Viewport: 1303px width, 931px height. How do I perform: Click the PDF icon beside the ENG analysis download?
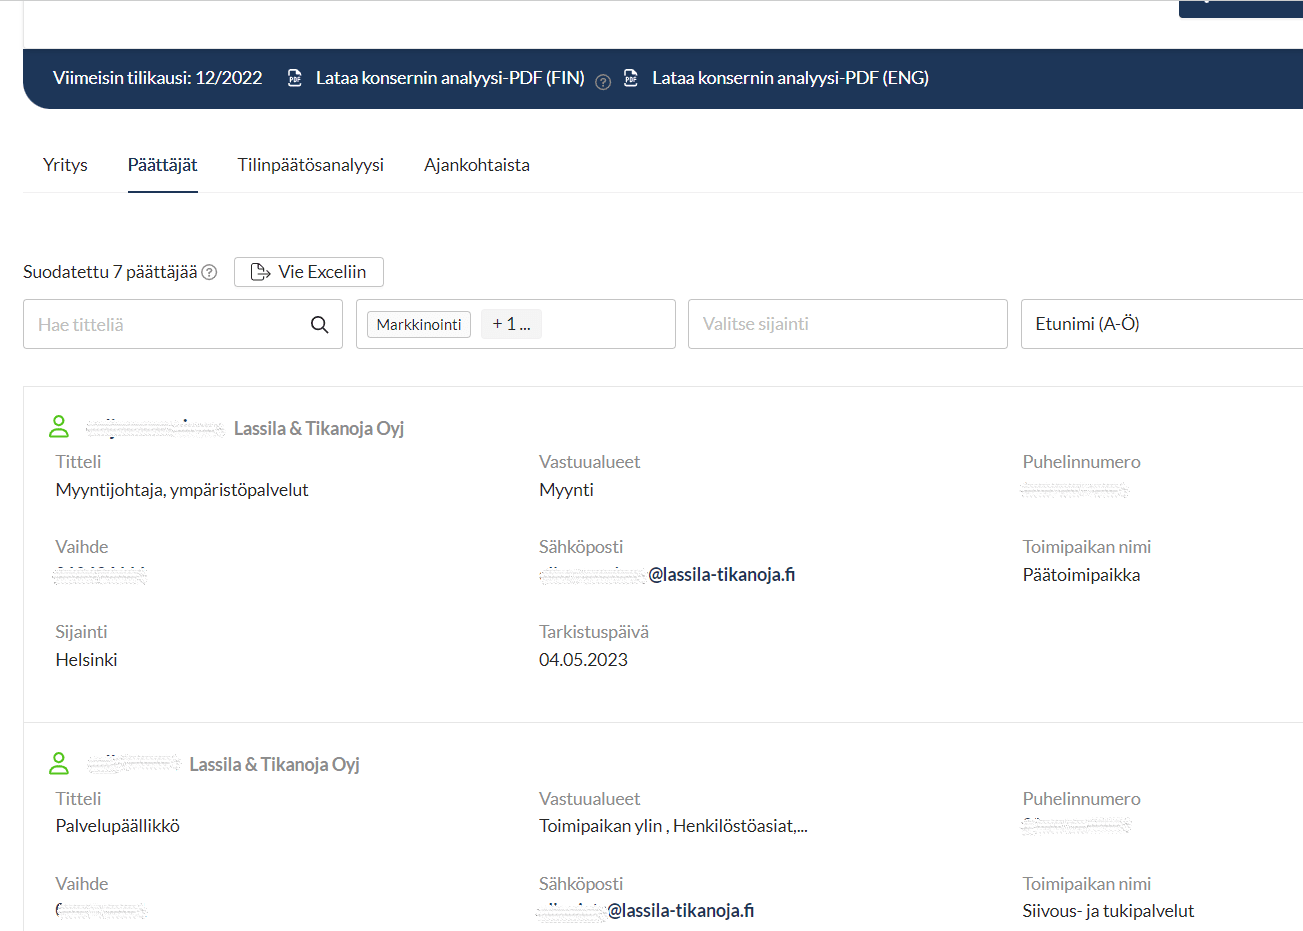(x=631, y=78)
